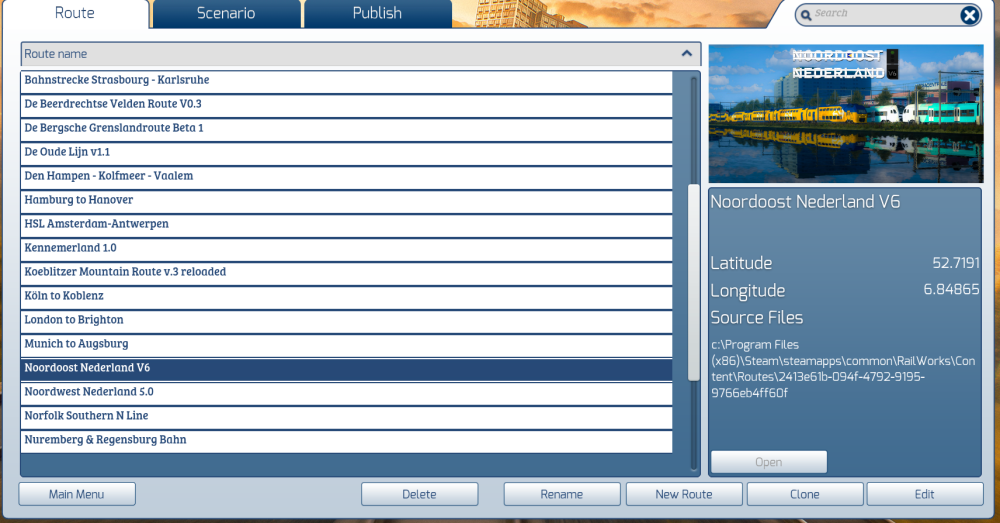
Task: Click the Rename button
Action: [x=561, y=494]
